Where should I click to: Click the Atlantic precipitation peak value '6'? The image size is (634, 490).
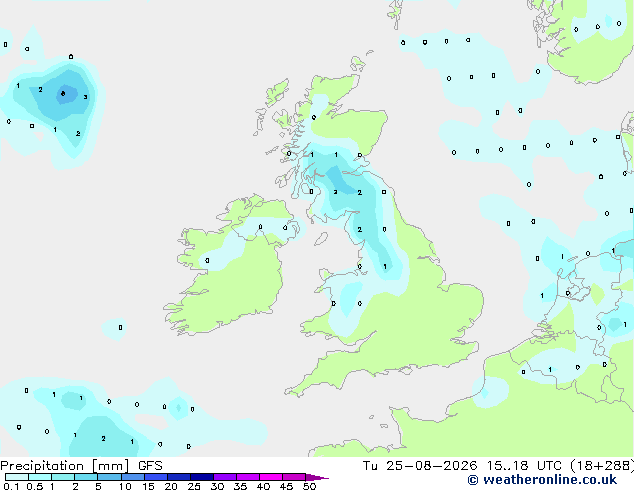pyautogui.click(x=63, y=94)
